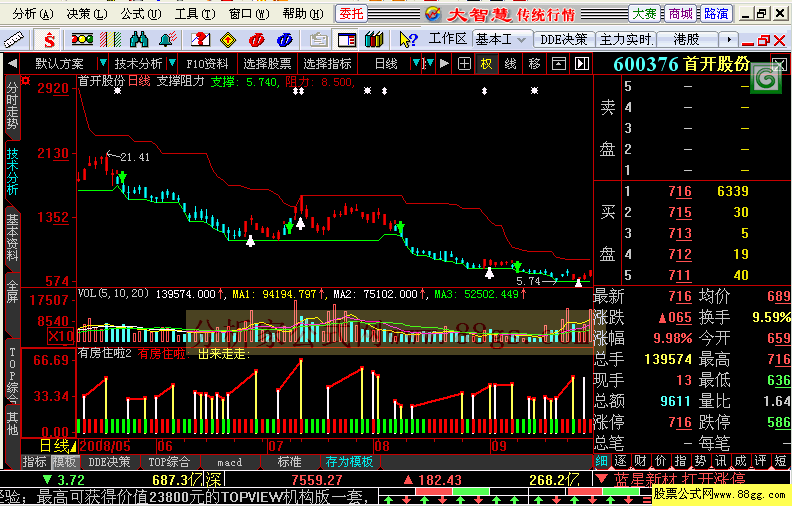Click the red S dollar icon
Screen dimensions: 792x506
[x=49, y=39]
